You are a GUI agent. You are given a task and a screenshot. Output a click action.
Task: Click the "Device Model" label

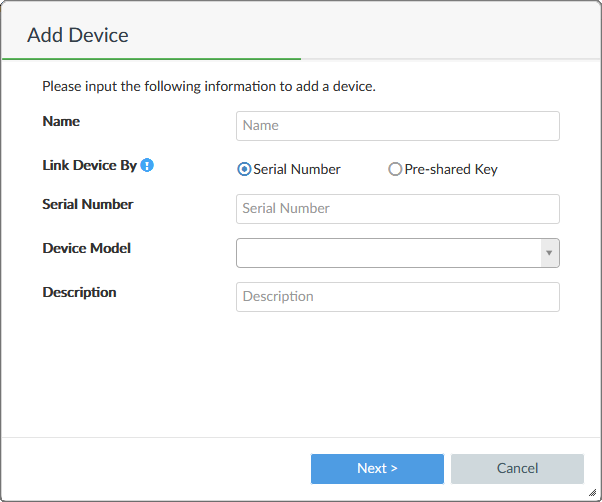(x=86, y=248)
